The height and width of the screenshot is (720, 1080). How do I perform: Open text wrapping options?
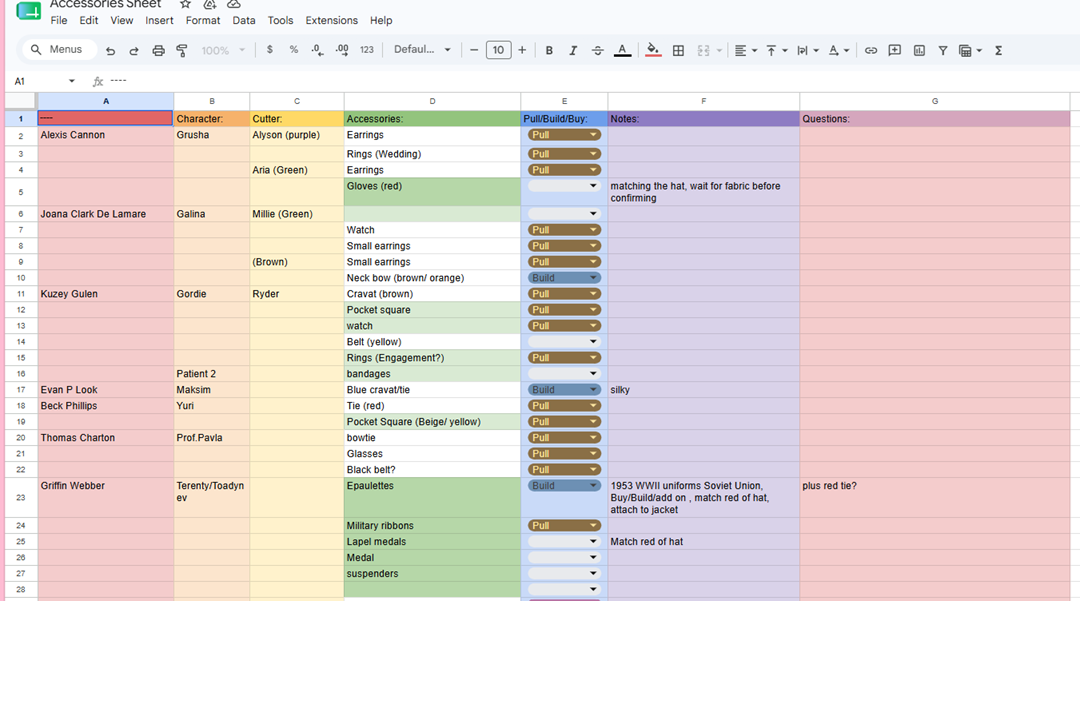click(x=807, y=50)
